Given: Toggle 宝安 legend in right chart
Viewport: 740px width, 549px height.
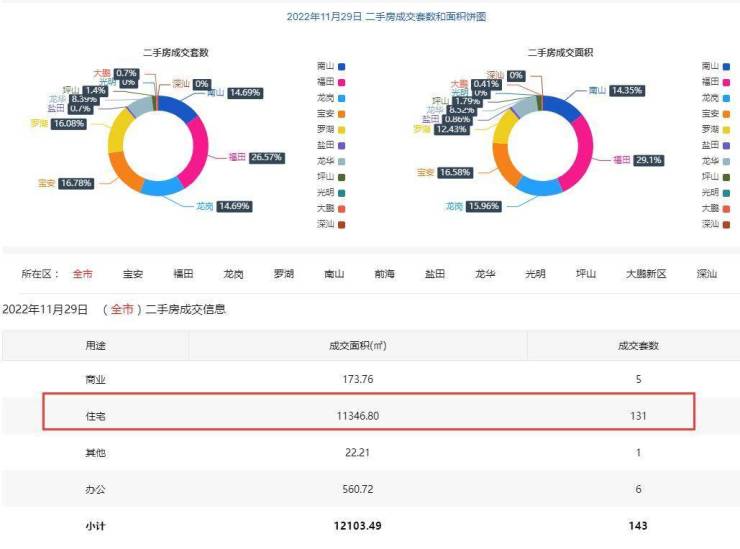Looking at the screenshot, I should tap(716, 114).
